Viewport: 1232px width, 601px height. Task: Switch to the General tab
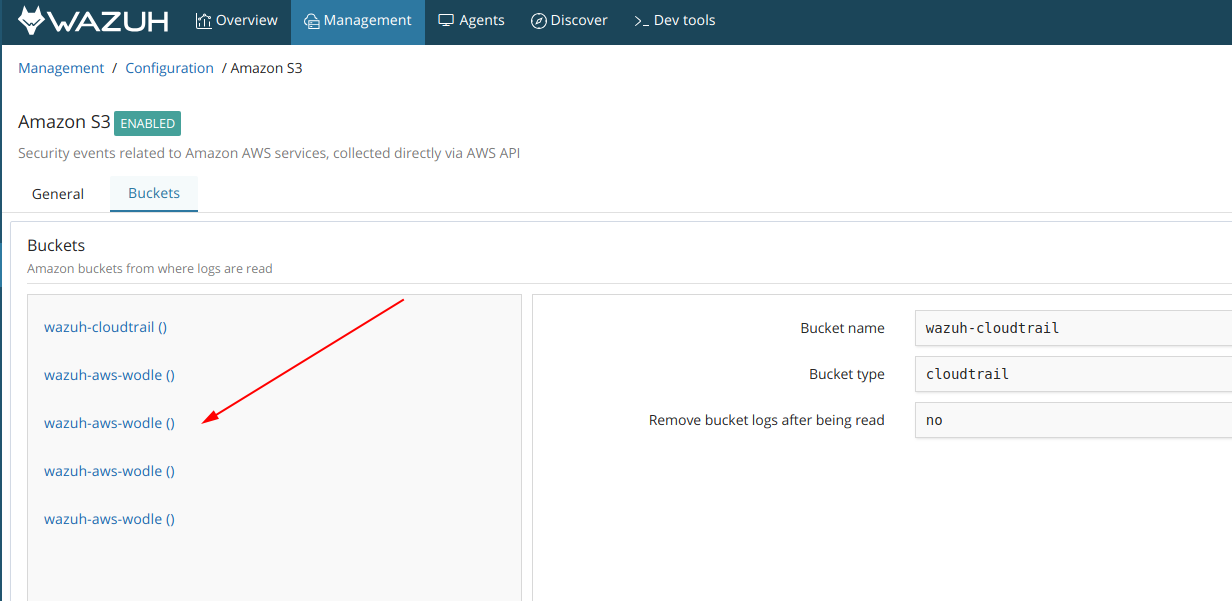pos(57,193)
